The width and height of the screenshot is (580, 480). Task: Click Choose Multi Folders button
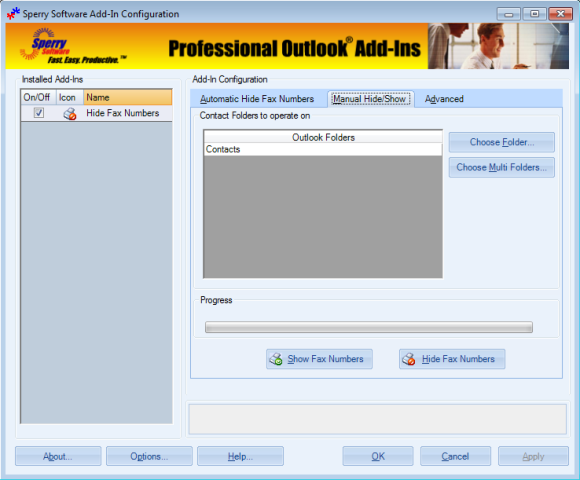(502, 168)
